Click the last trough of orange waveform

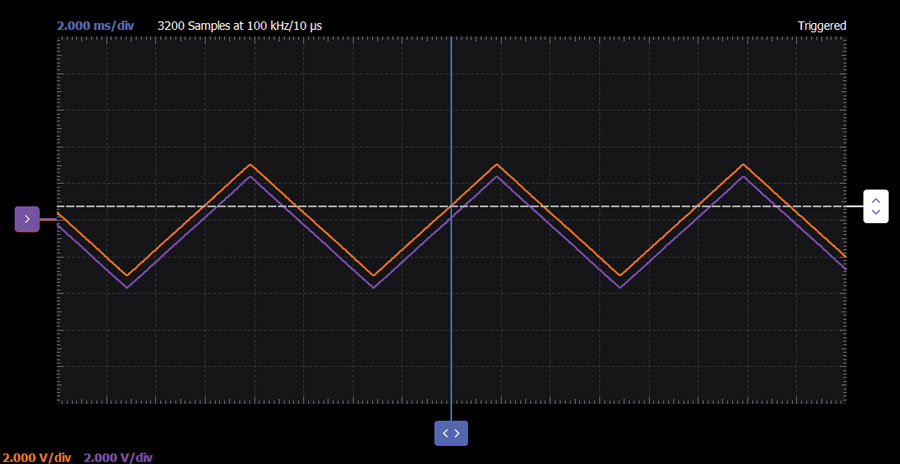(620, 275)
